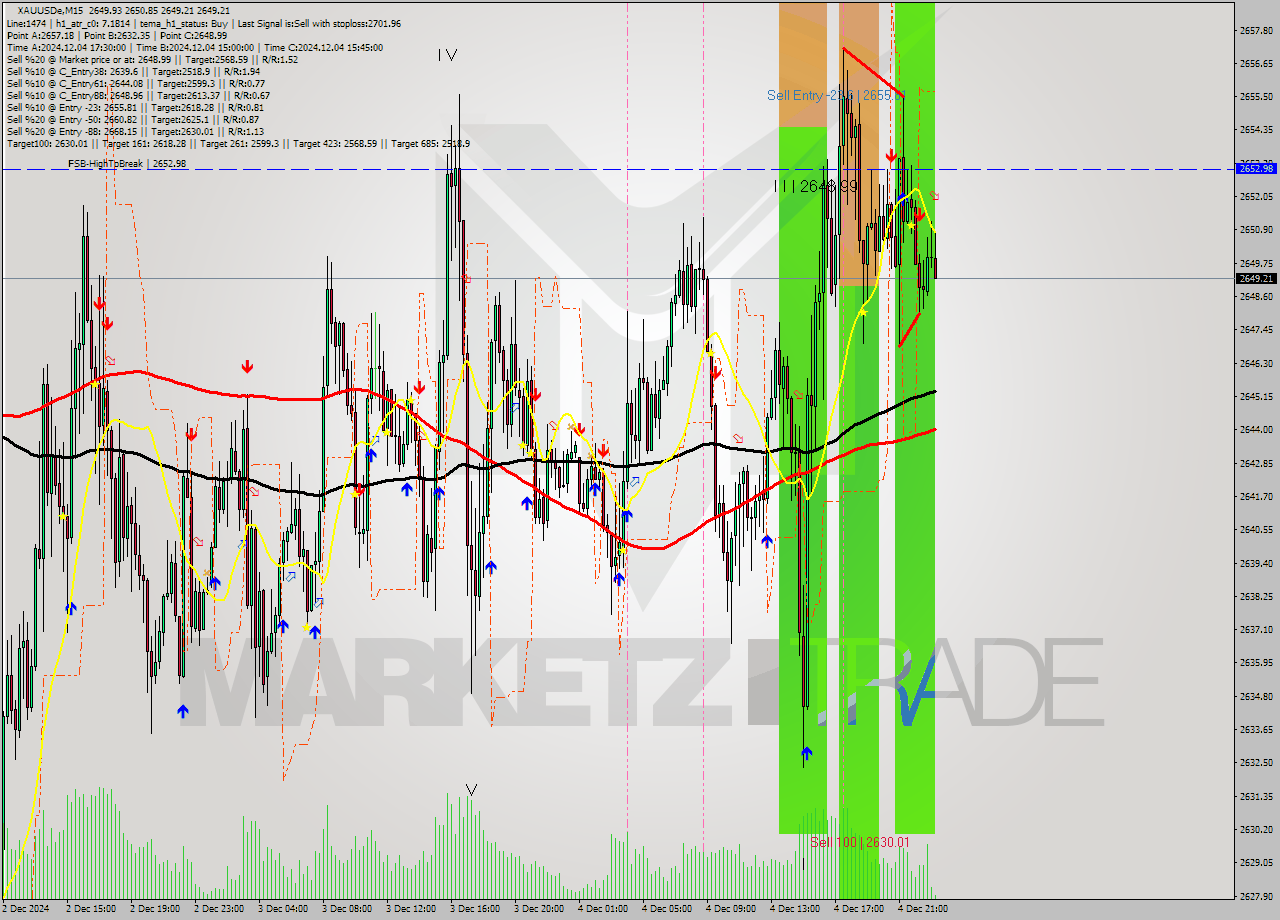This screenshot has width=1280, height=920.
Task: Select the 'Time A:2024.12.04 17:30:00' line
Action: [x=194, y=47]
